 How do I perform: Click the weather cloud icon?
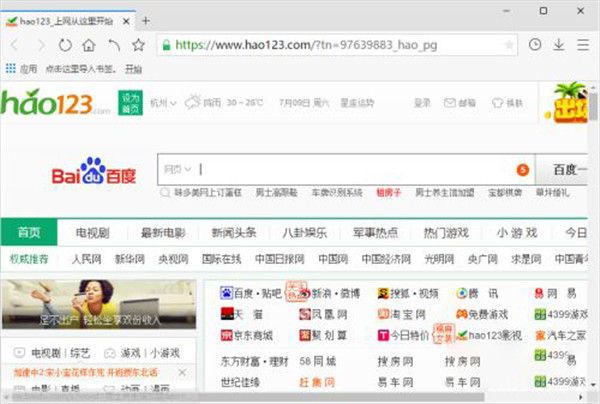tap(192, 102)
